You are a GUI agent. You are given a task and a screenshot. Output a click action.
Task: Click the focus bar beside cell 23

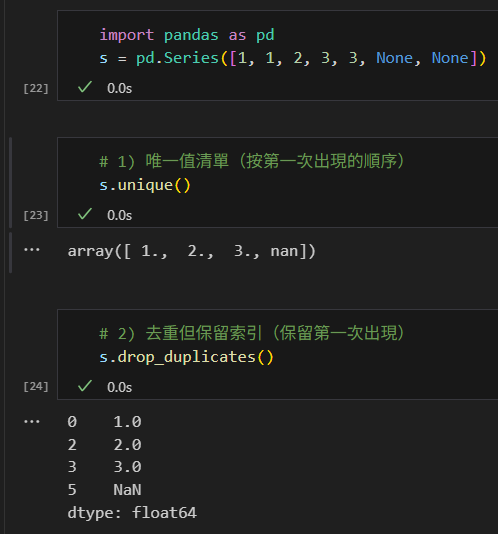click(x=11, y=183)
